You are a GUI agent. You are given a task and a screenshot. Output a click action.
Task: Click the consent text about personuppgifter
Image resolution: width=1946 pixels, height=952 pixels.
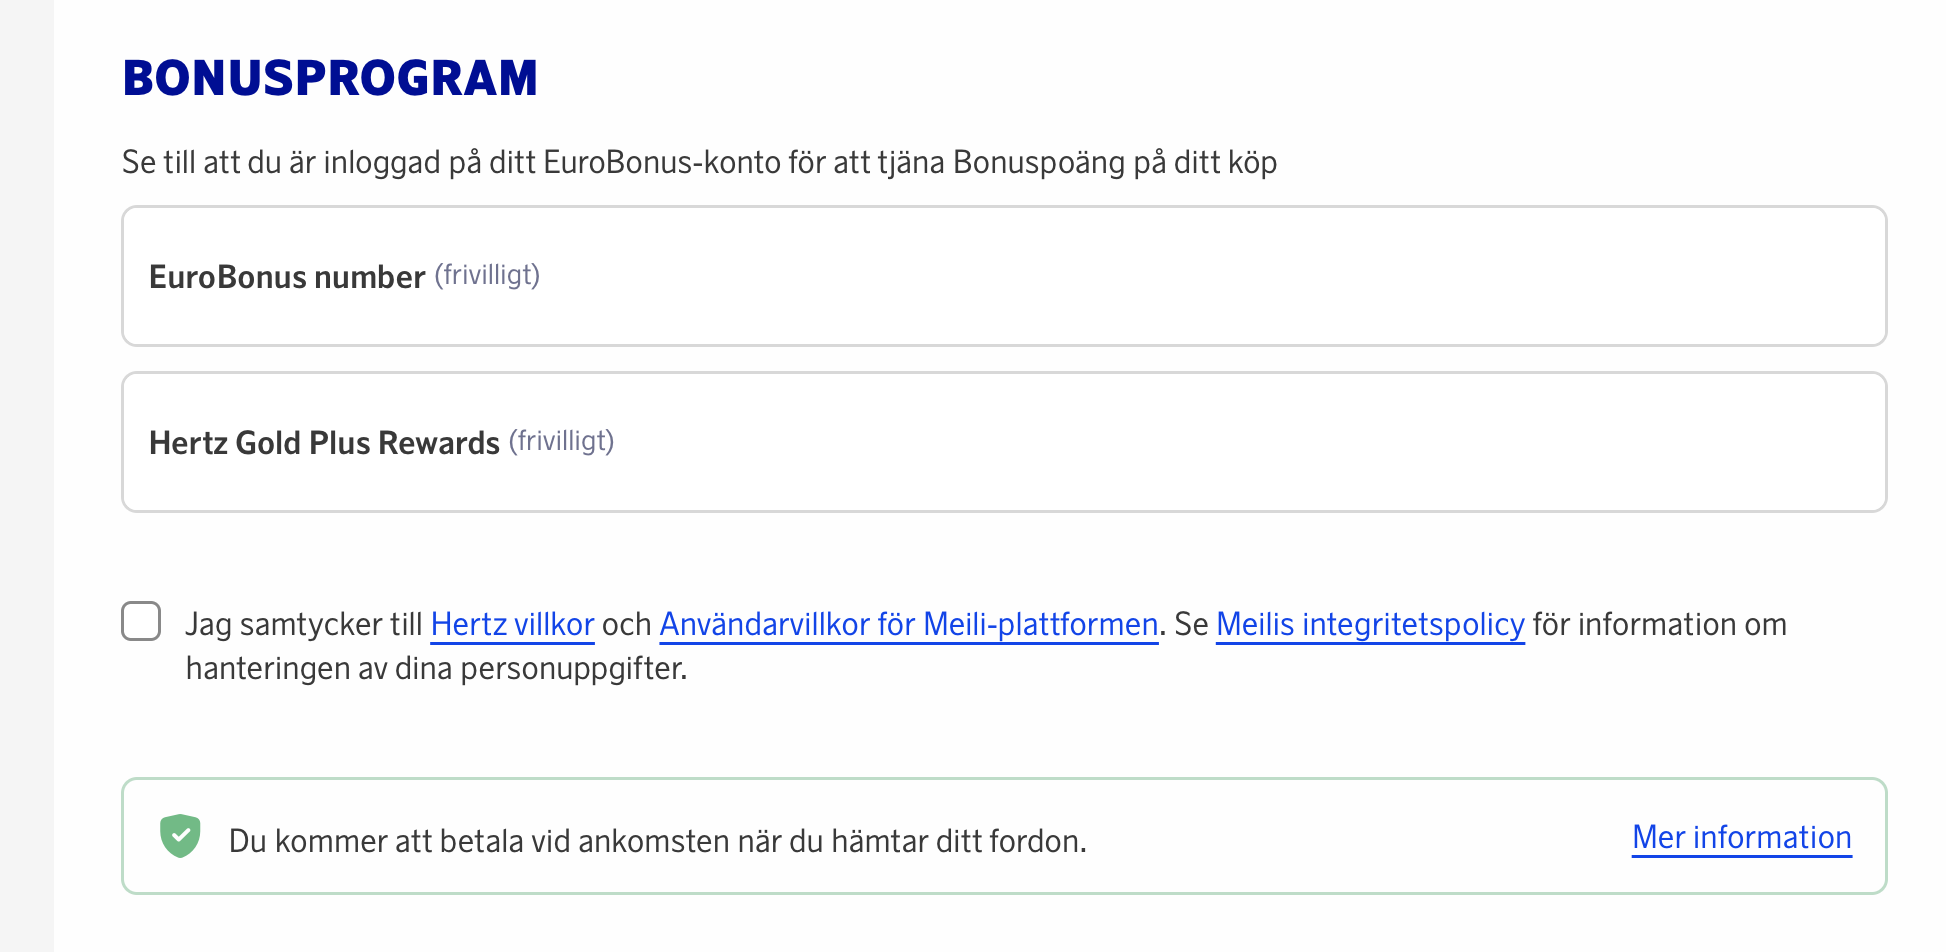(x=437, y=666)
